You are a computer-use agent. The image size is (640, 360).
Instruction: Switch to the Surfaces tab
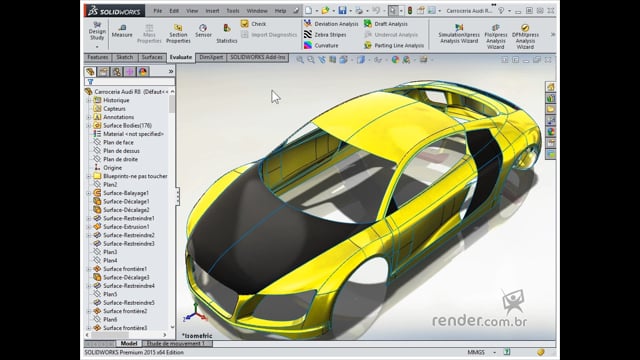click(x=152, y=58)
